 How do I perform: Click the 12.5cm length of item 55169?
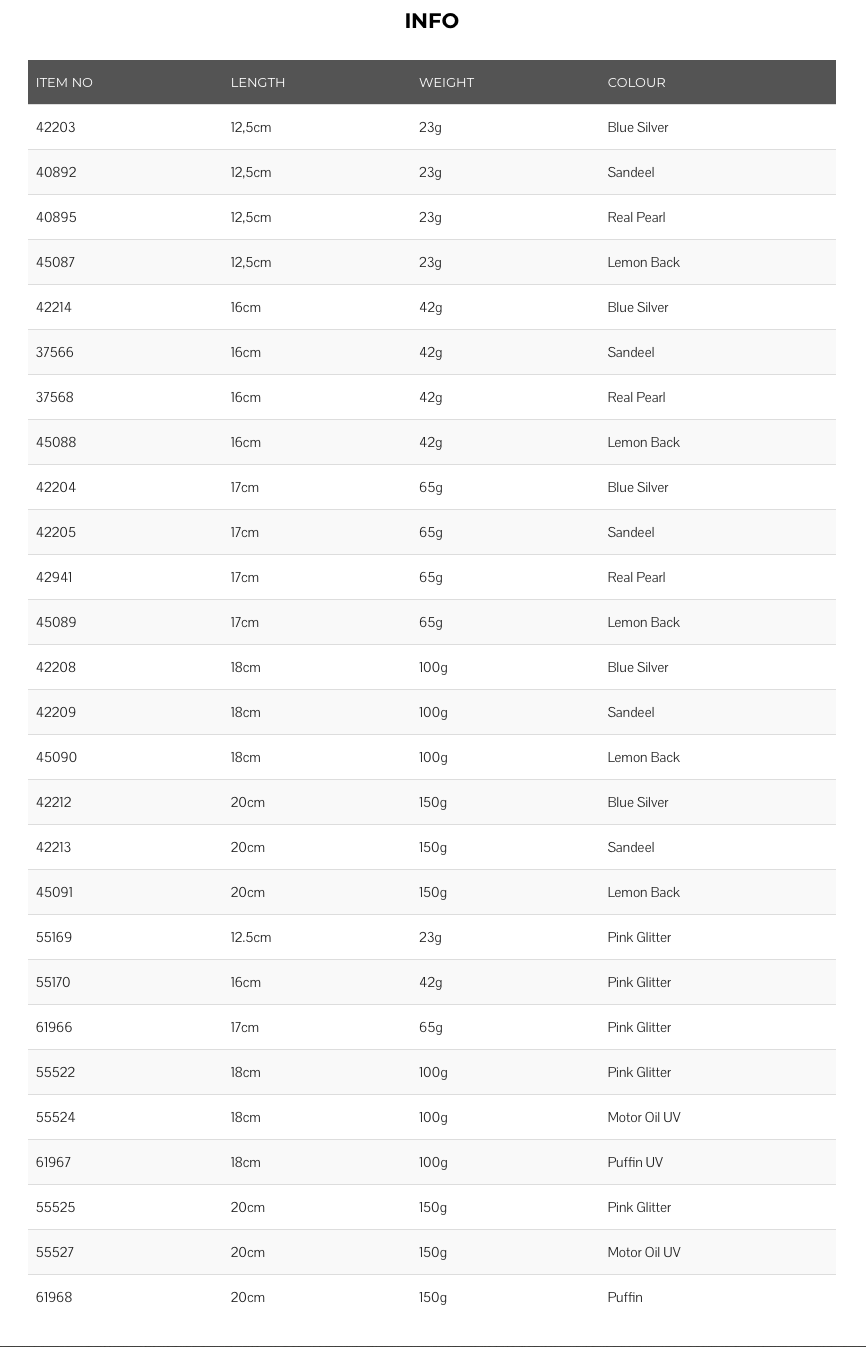(251, 937)
